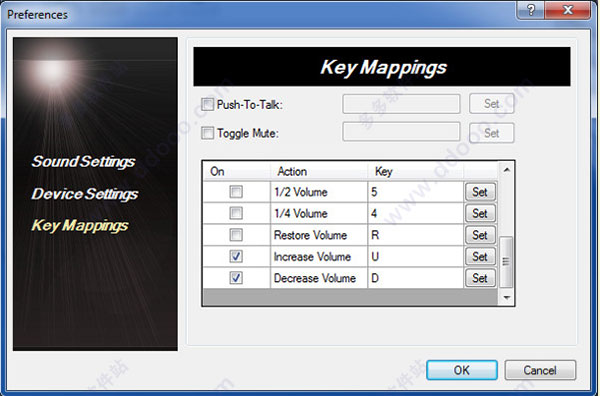Switch to Device Settings page

pyautogui.click(x=85, y=194)
